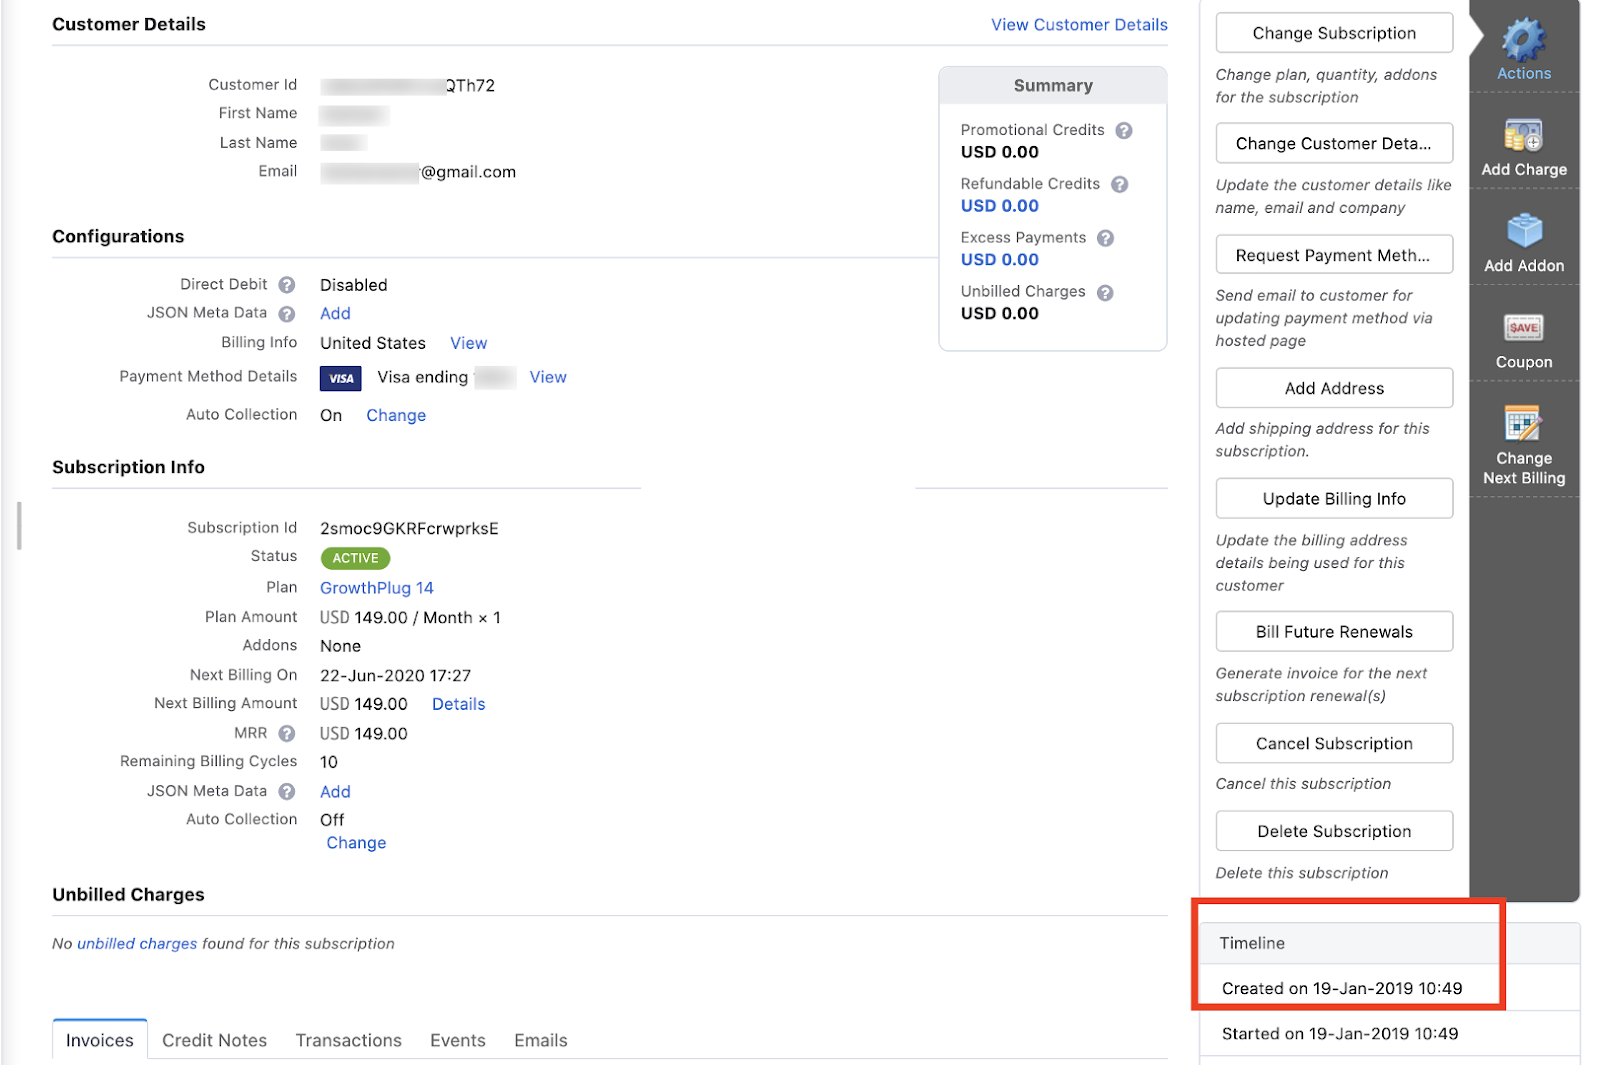The width and height of the screenshot is (1600, 1065).
Task: Click help icon beside Promotional Credits
Action: [1124, 131]
